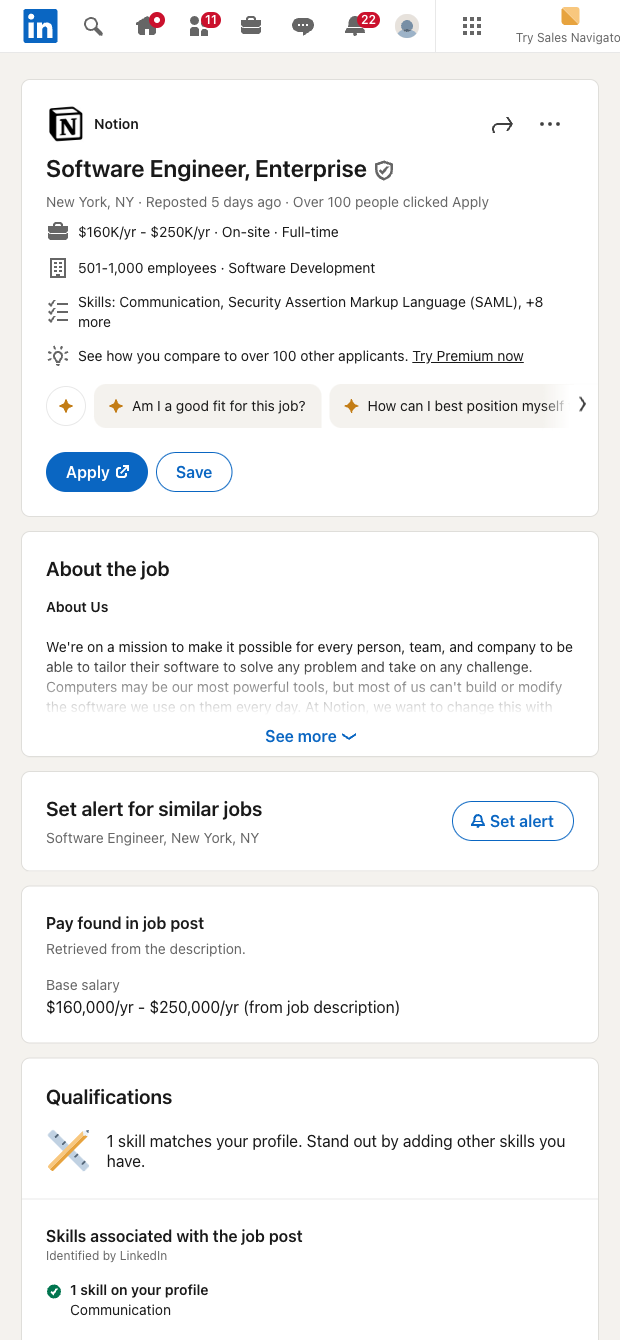Image resolution: width=620 pixels, height=1340 pixels.
Task: Open My Network icon
Action: (200, 26)
